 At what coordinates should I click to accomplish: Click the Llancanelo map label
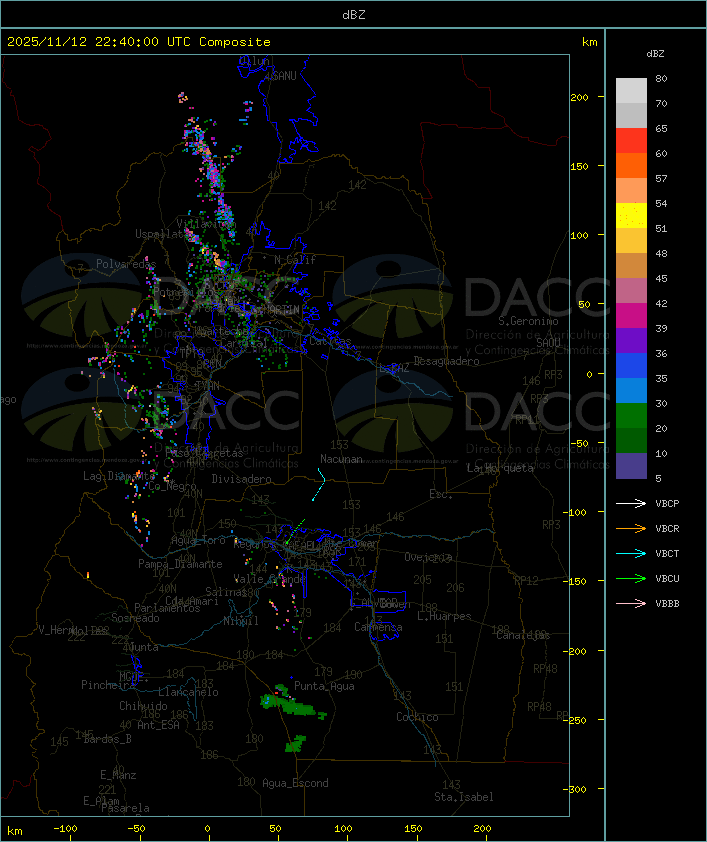point(188,693)
